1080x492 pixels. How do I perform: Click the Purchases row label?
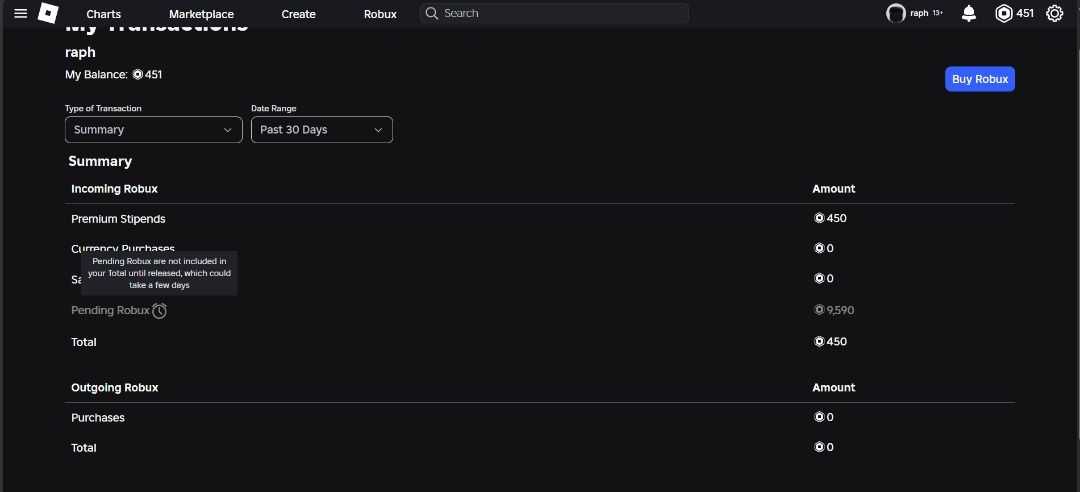click(98, 418)
